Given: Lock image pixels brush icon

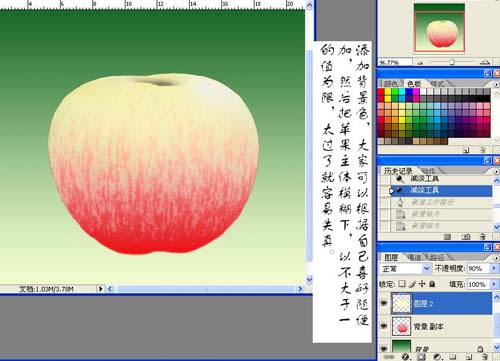Looking at the screenshot, I should point(412,284).
